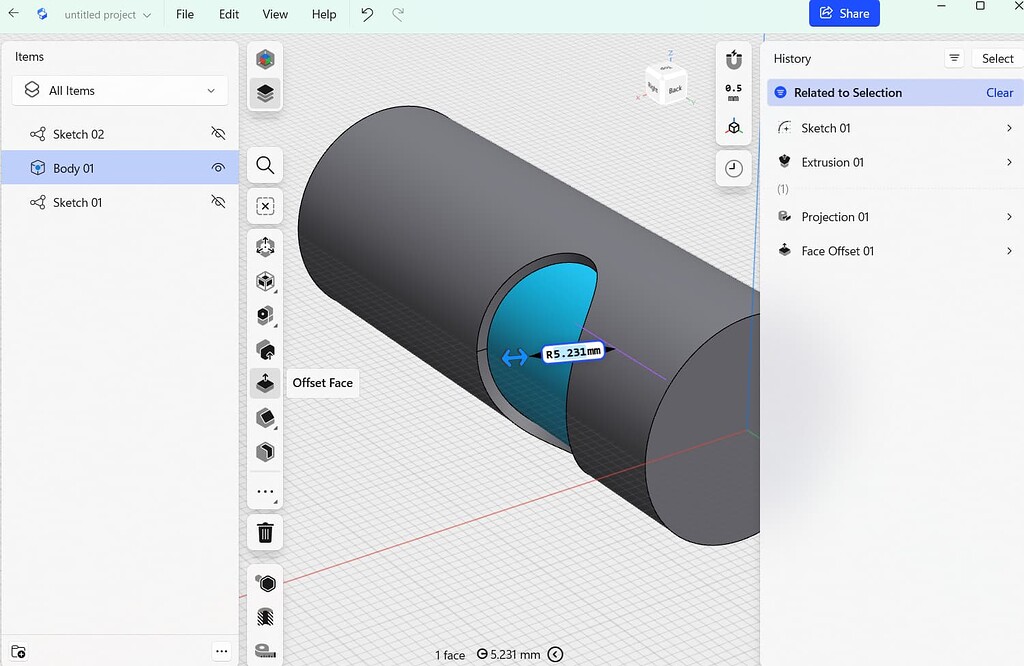Open the More tools ellipsis icon

tap(264, 491)
